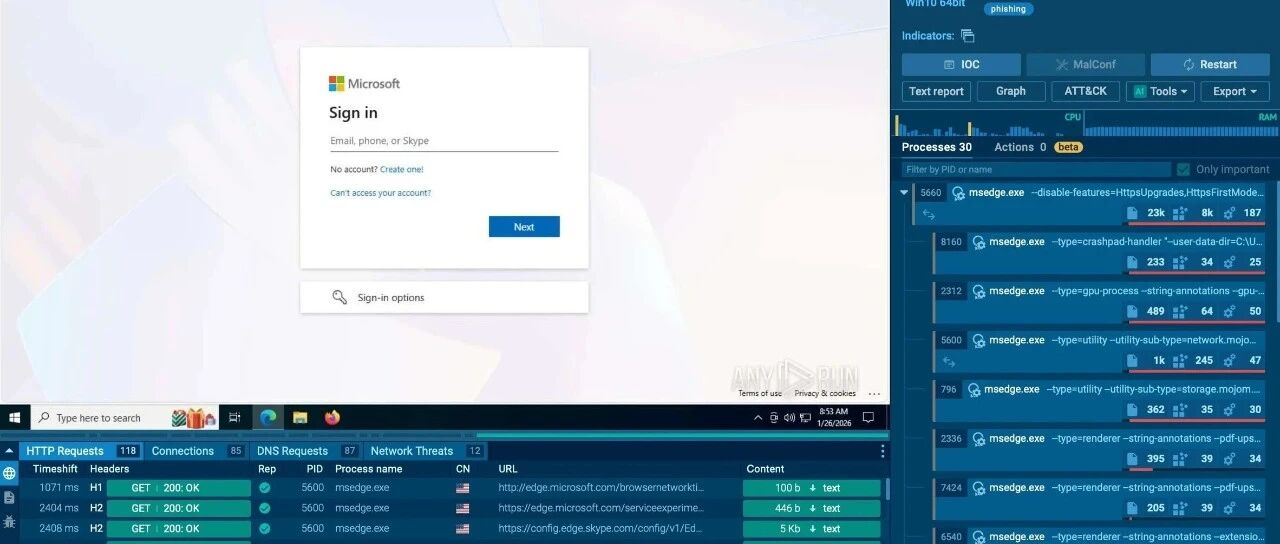This screenshot has height=544, width=1280.
Task: Open the ATT&CK matrix button
Action: [x=1085, y=91]
